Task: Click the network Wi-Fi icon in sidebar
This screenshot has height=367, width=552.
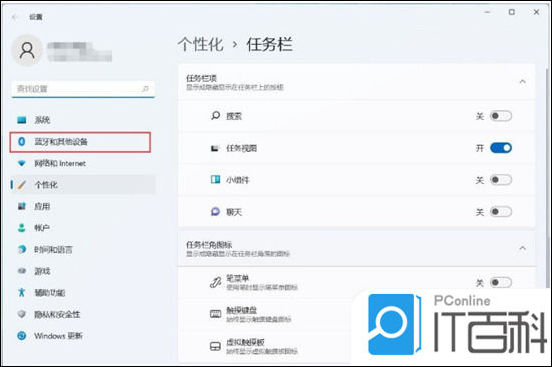Action: 22,163
